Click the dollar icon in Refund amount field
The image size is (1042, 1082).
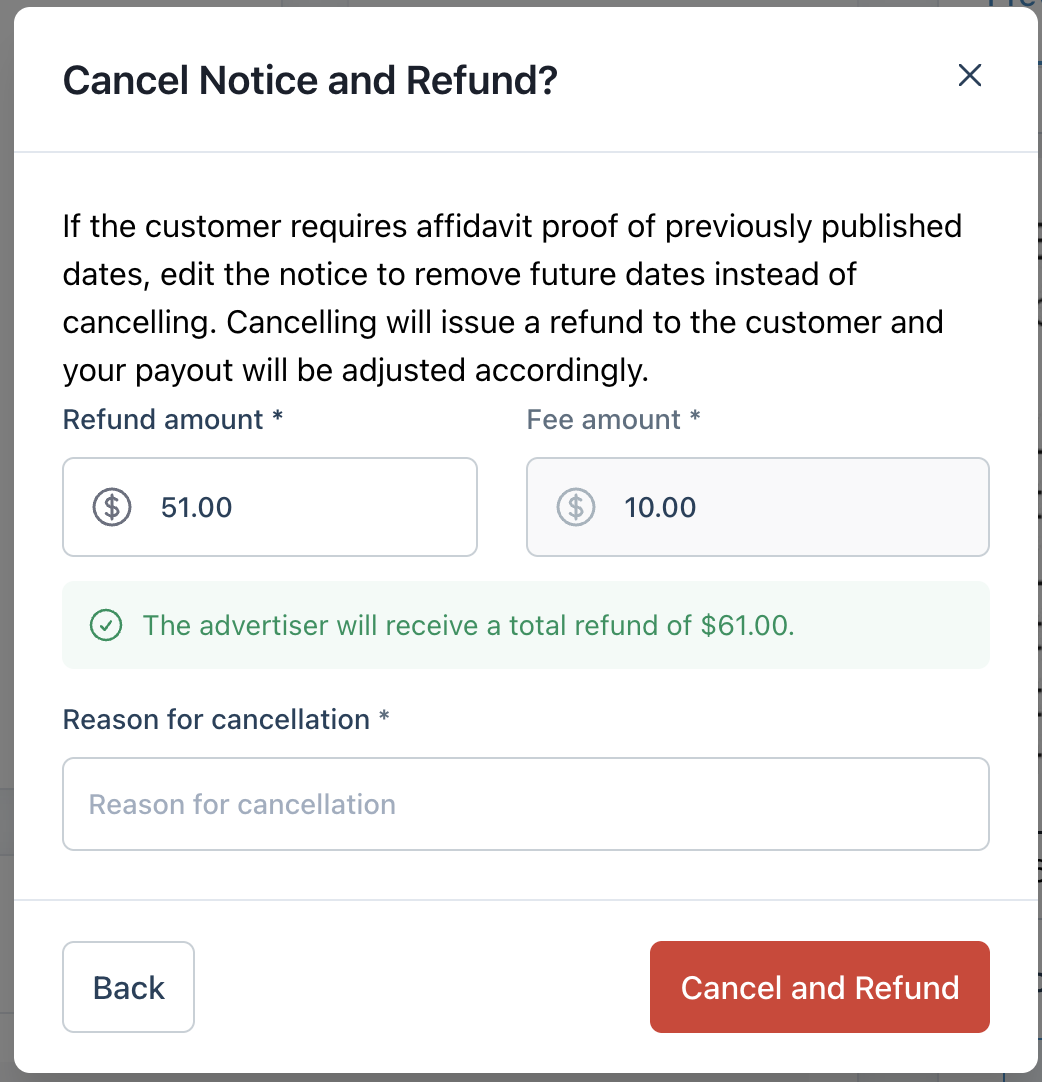click(112, 507)
